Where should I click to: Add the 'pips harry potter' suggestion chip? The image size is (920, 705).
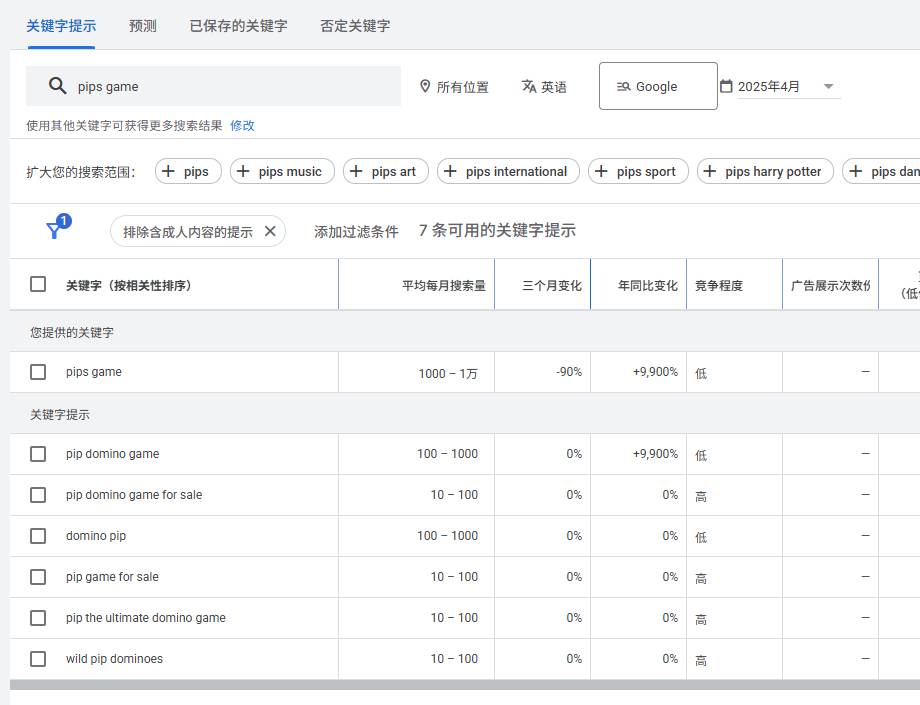pyautogui.click(x=765, y=171)
